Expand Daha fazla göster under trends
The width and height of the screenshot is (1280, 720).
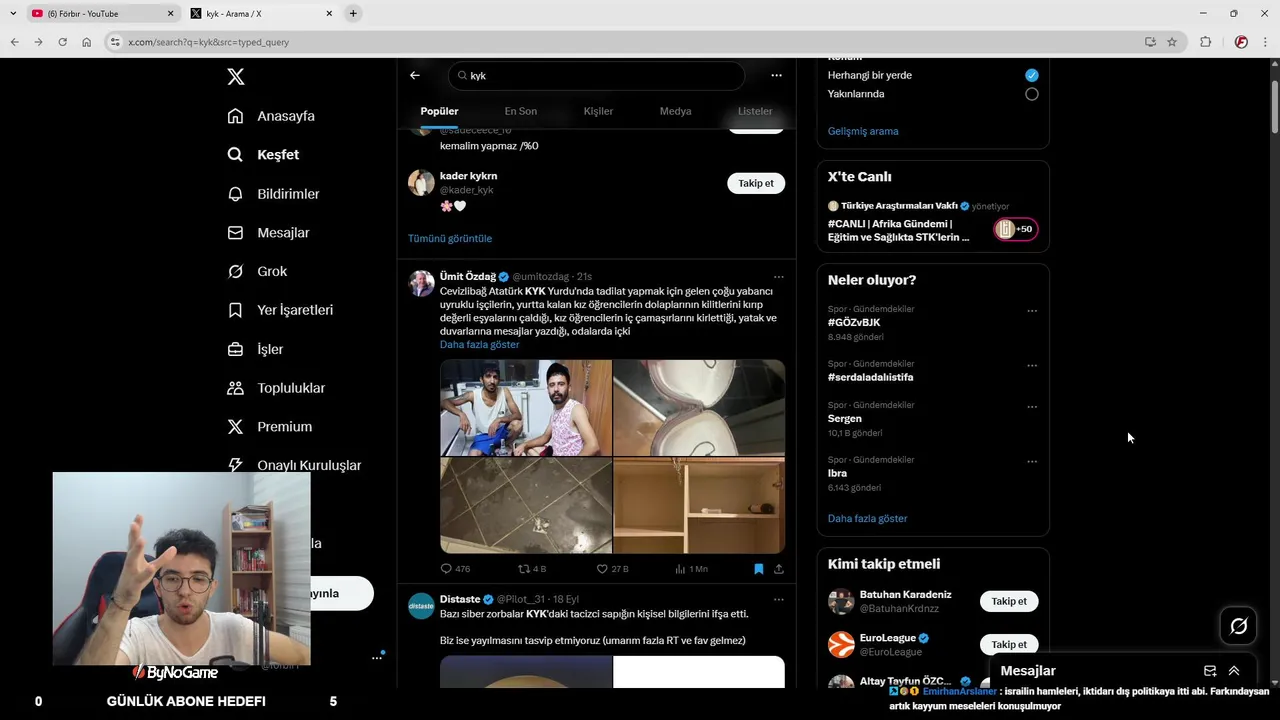click(867, 519)
